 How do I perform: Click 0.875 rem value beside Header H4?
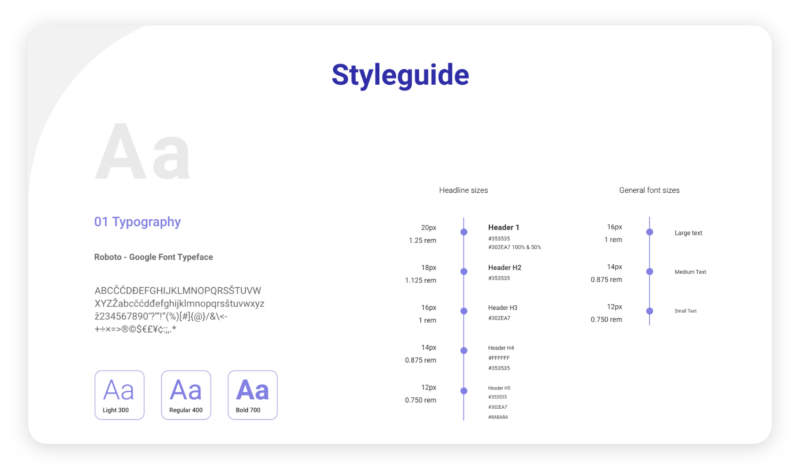420,360
